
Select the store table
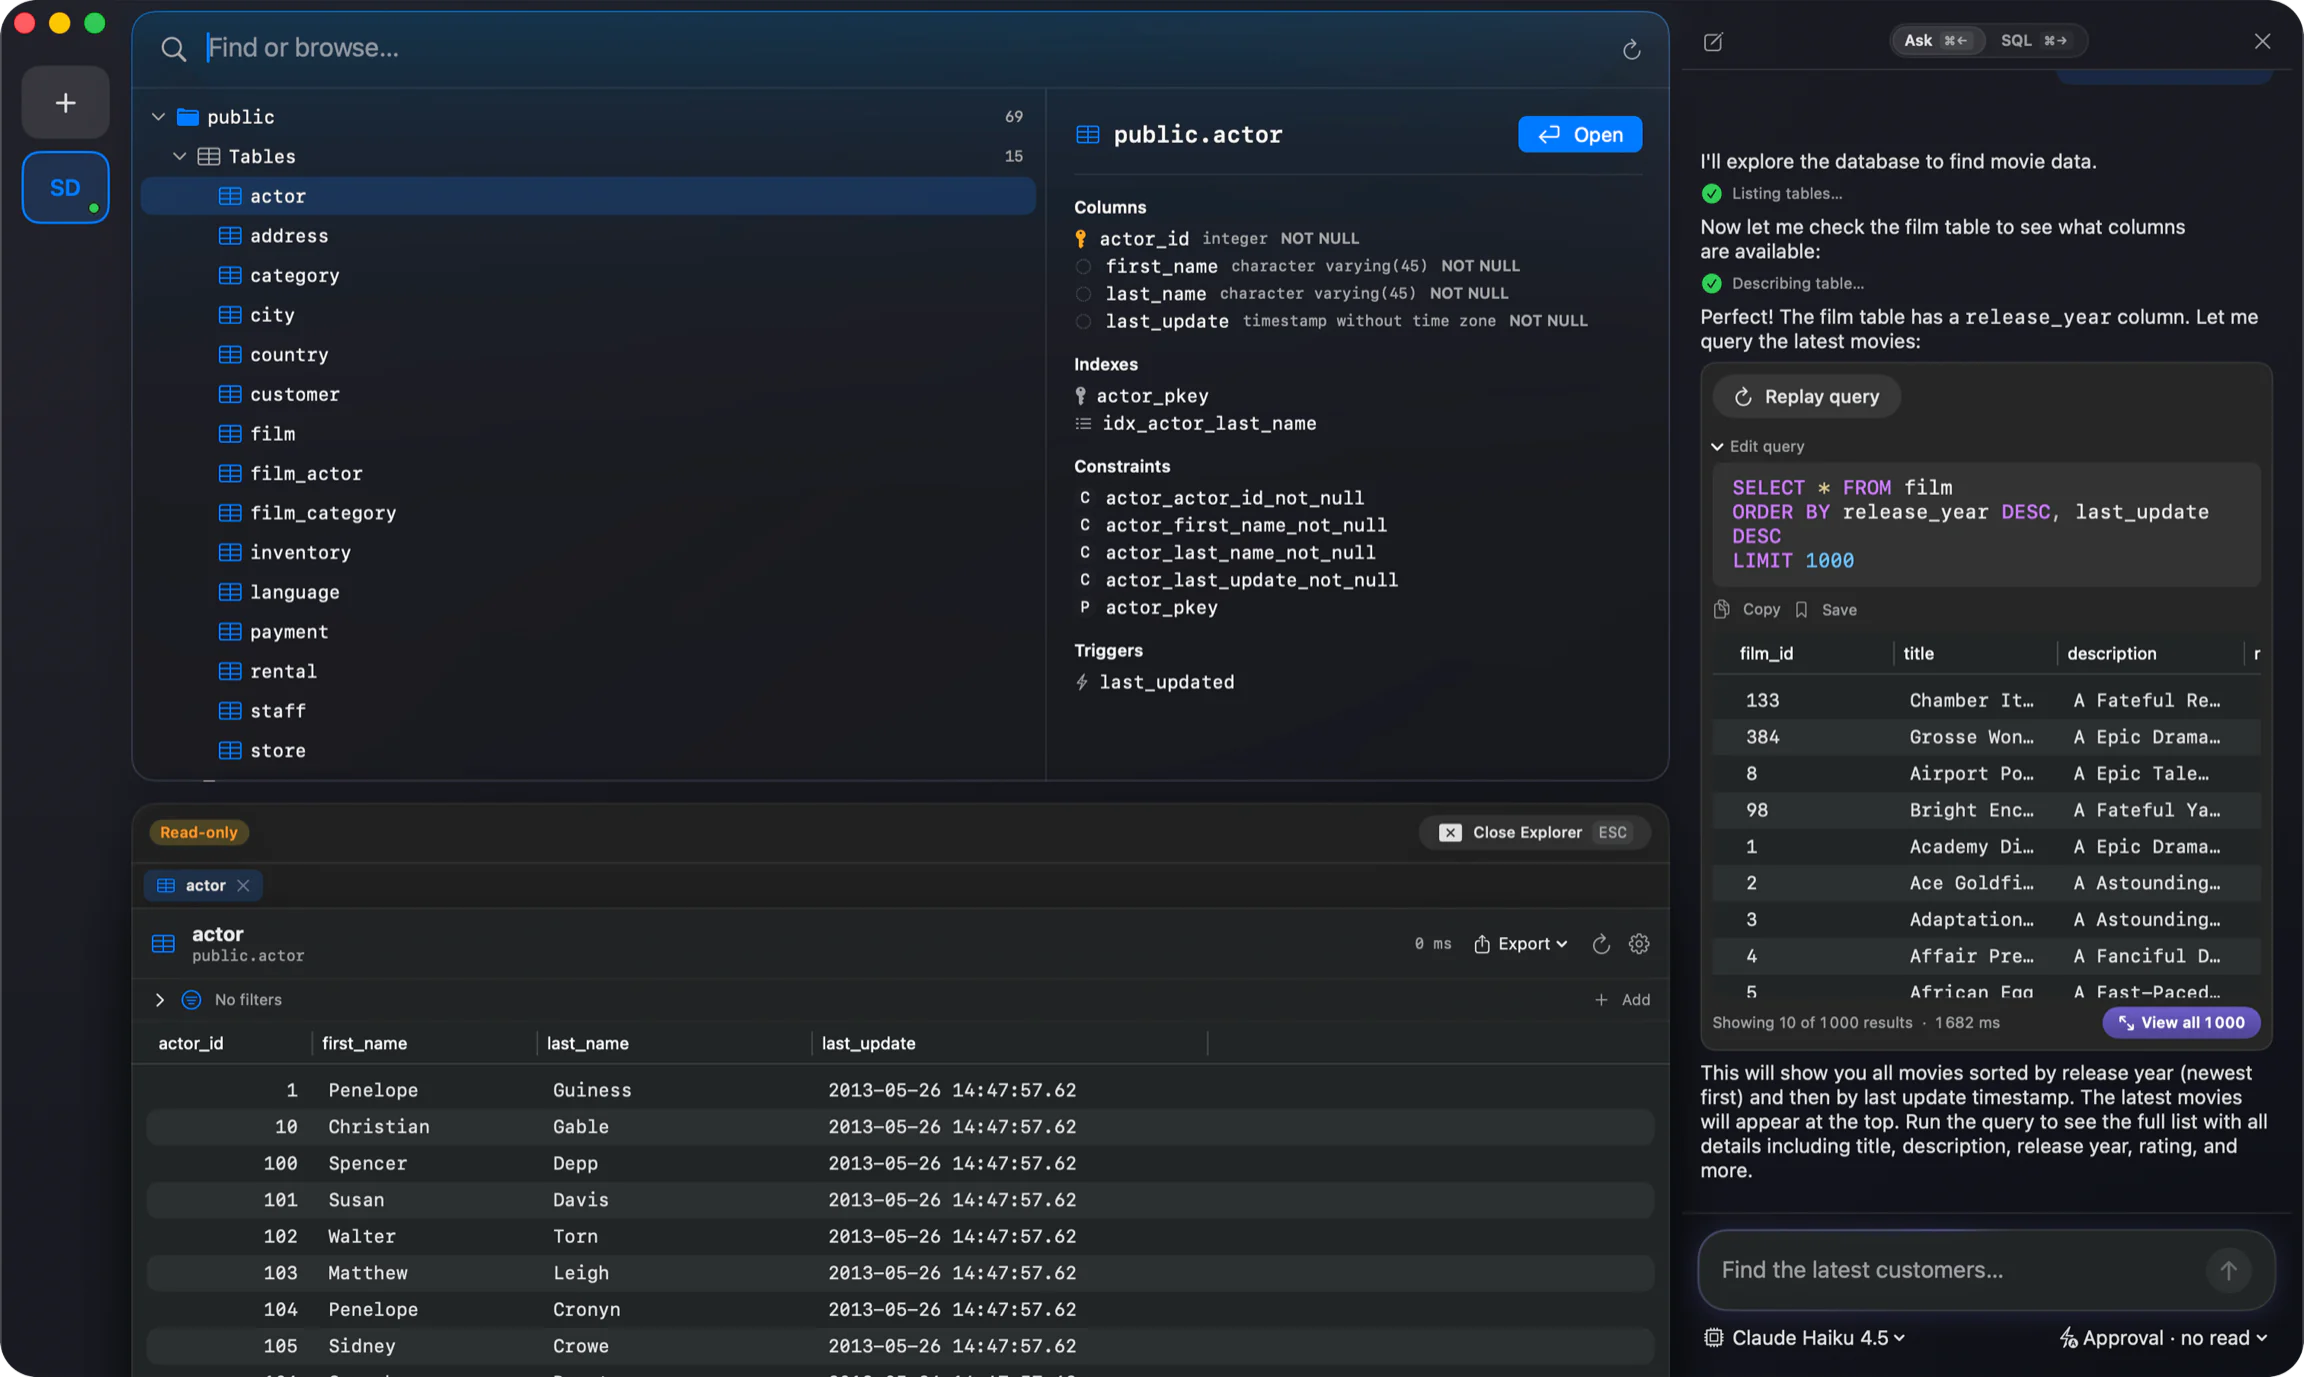pos(588,750)
